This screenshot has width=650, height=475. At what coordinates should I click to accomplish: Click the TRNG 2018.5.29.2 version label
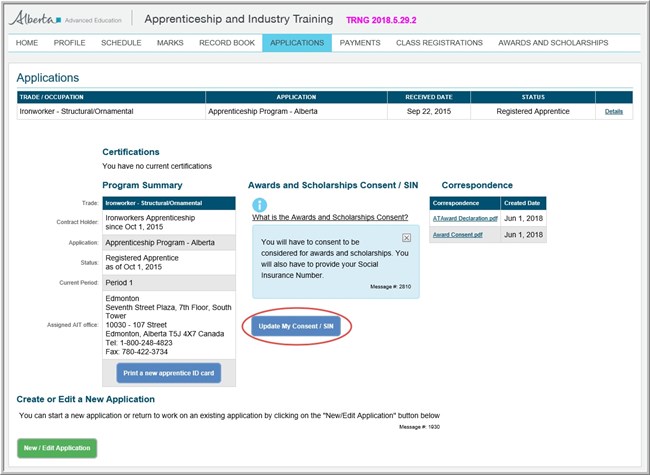coord(381,20)
